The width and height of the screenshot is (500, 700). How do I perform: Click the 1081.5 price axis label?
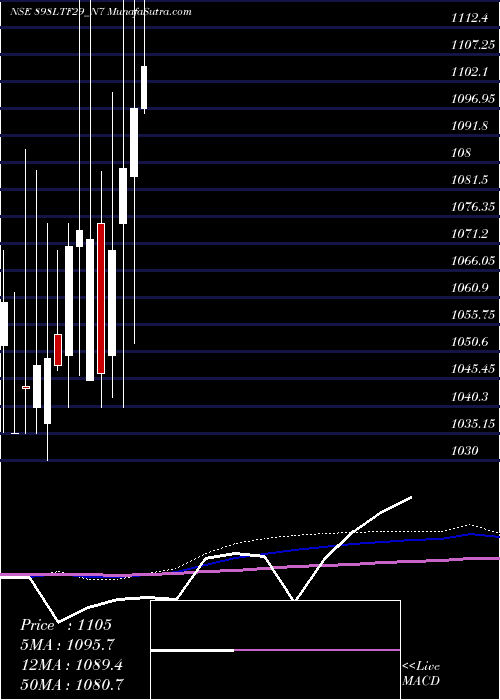[x=469, y=179]
